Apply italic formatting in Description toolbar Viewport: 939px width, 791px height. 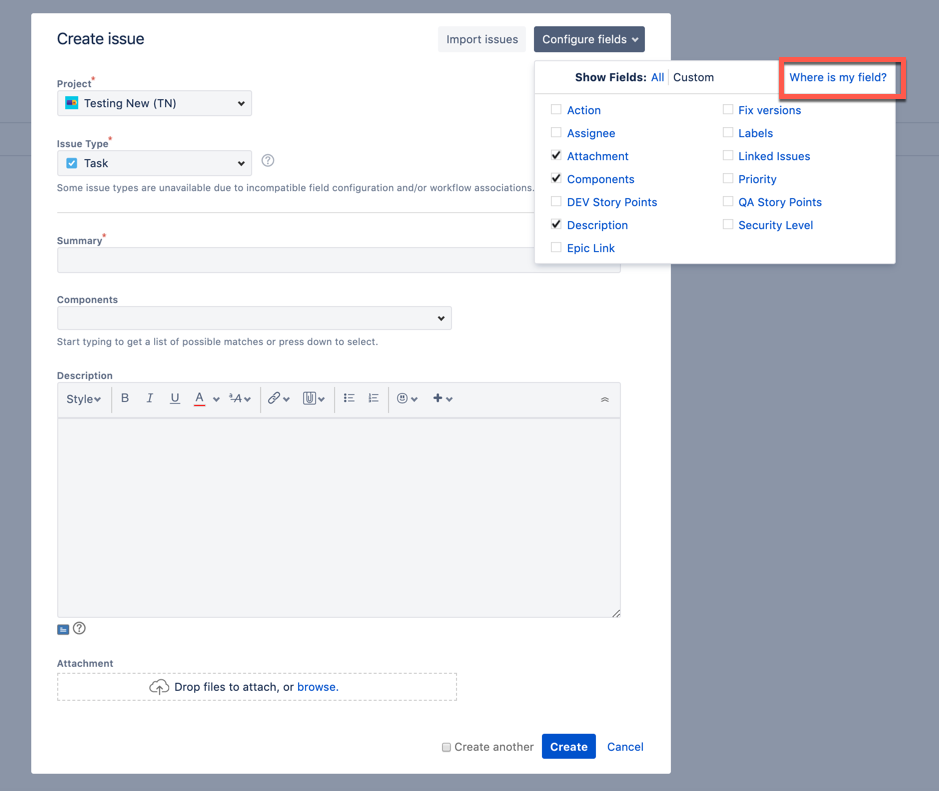coord(150,398)
